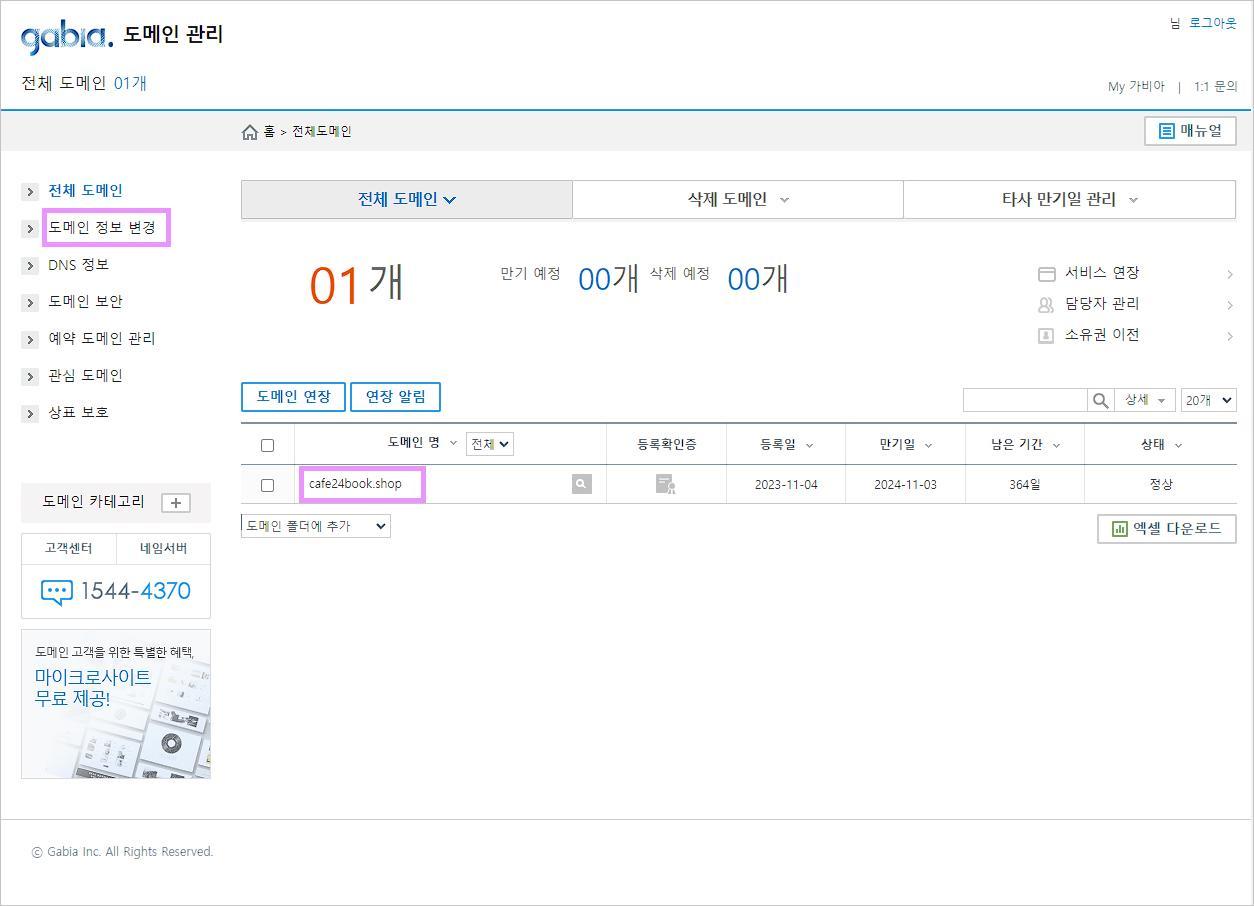Click the 만기 예정 00개 count
Screen dimensions: 1254x906
[608, 279]
